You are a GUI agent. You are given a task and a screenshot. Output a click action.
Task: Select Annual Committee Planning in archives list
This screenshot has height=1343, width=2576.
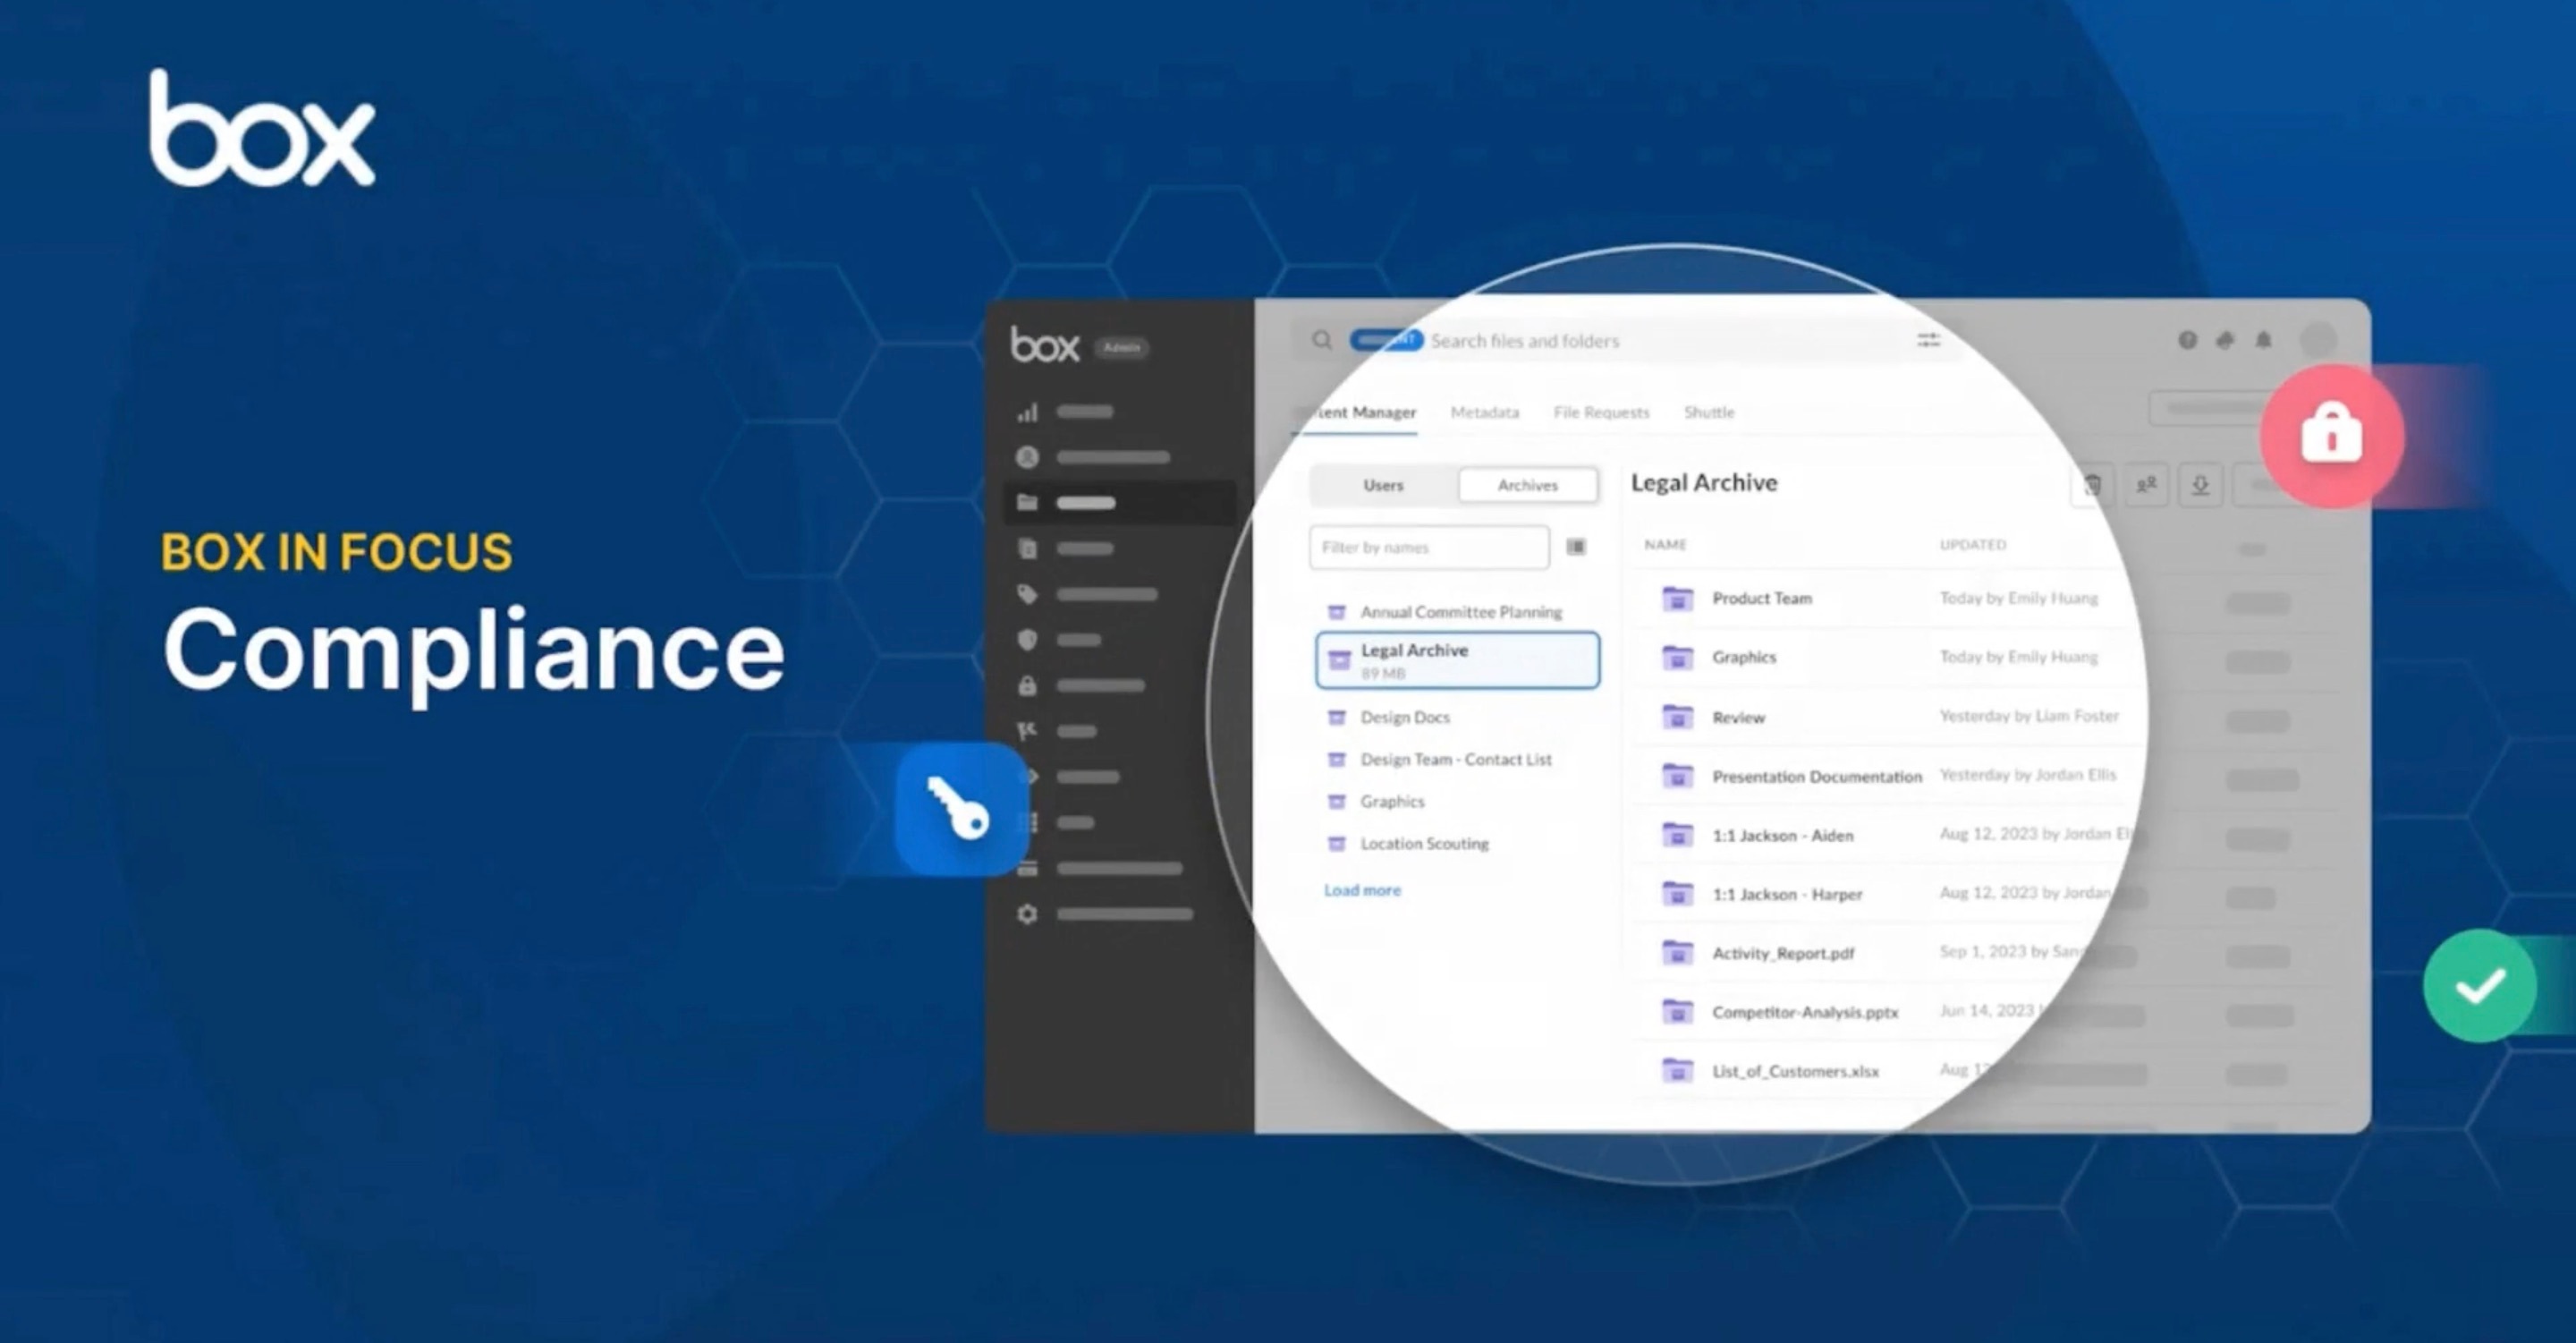(x=1461, y=612)
